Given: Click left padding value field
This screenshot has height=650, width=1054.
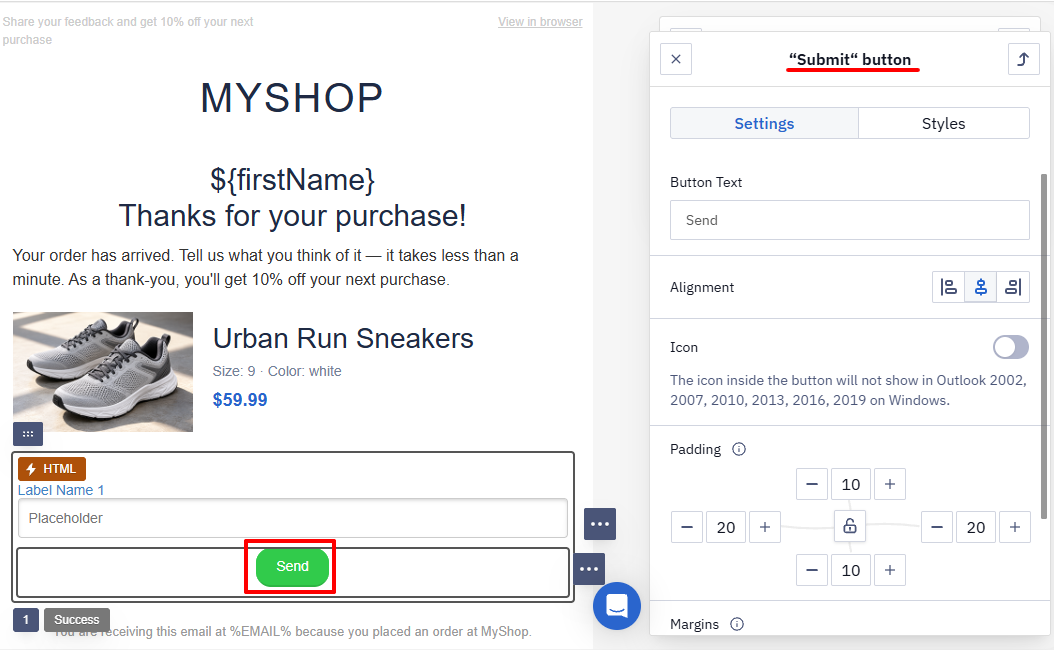Looking at the screenshot, I should 726,527.
